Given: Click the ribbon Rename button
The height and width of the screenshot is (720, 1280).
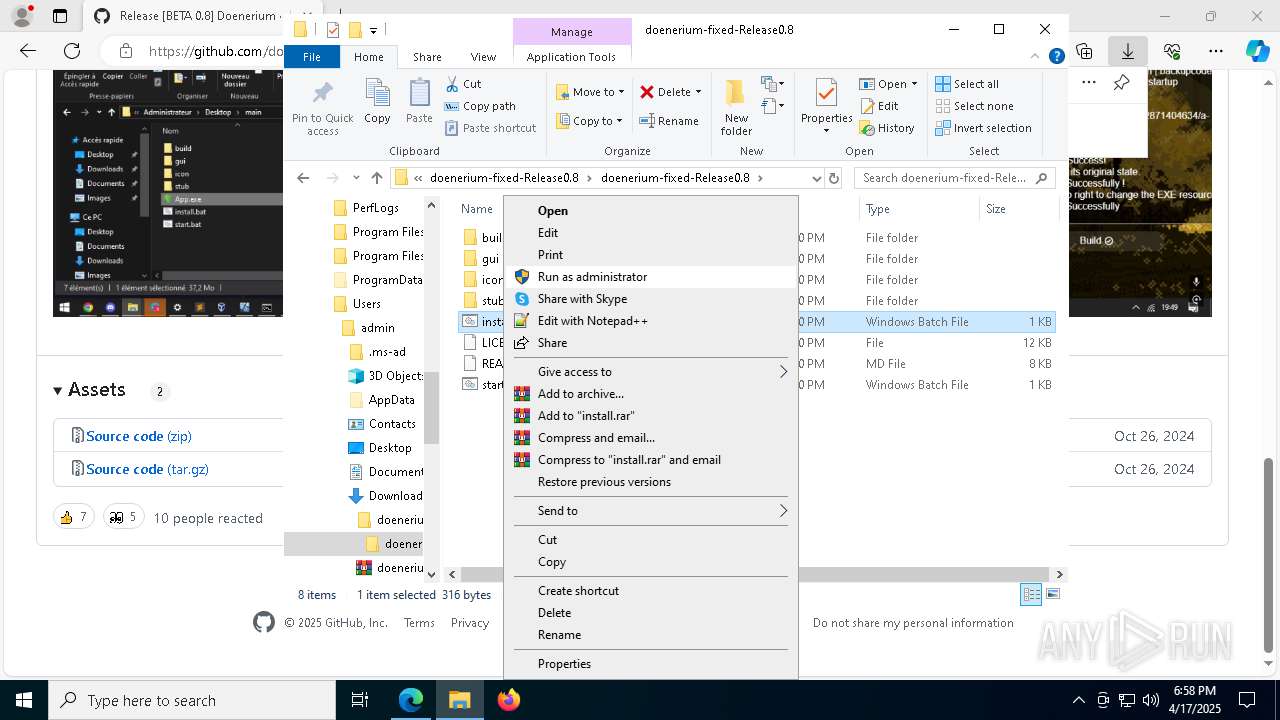Looking at the screenshot, I should coord(669,121).
